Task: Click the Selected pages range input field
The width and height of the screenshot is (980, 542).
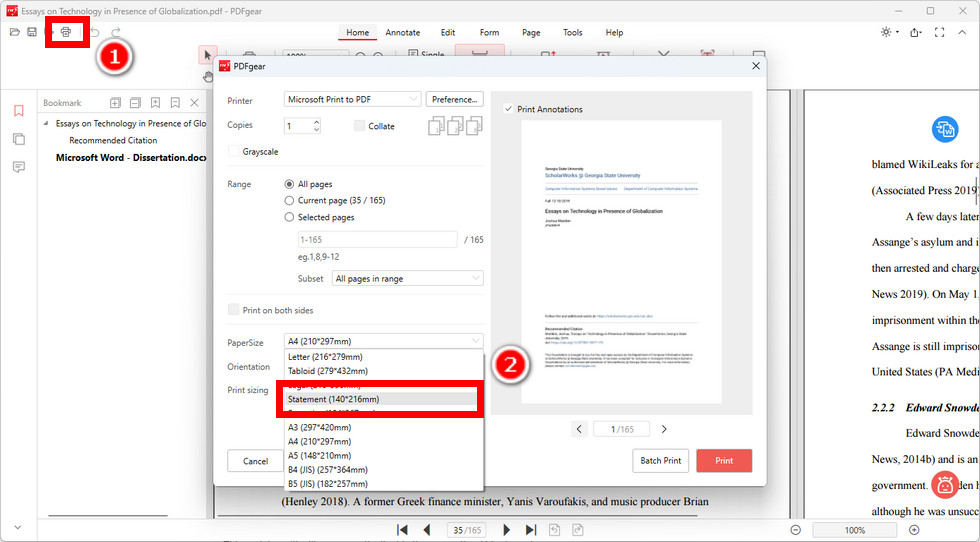Action: coord(378,239)
